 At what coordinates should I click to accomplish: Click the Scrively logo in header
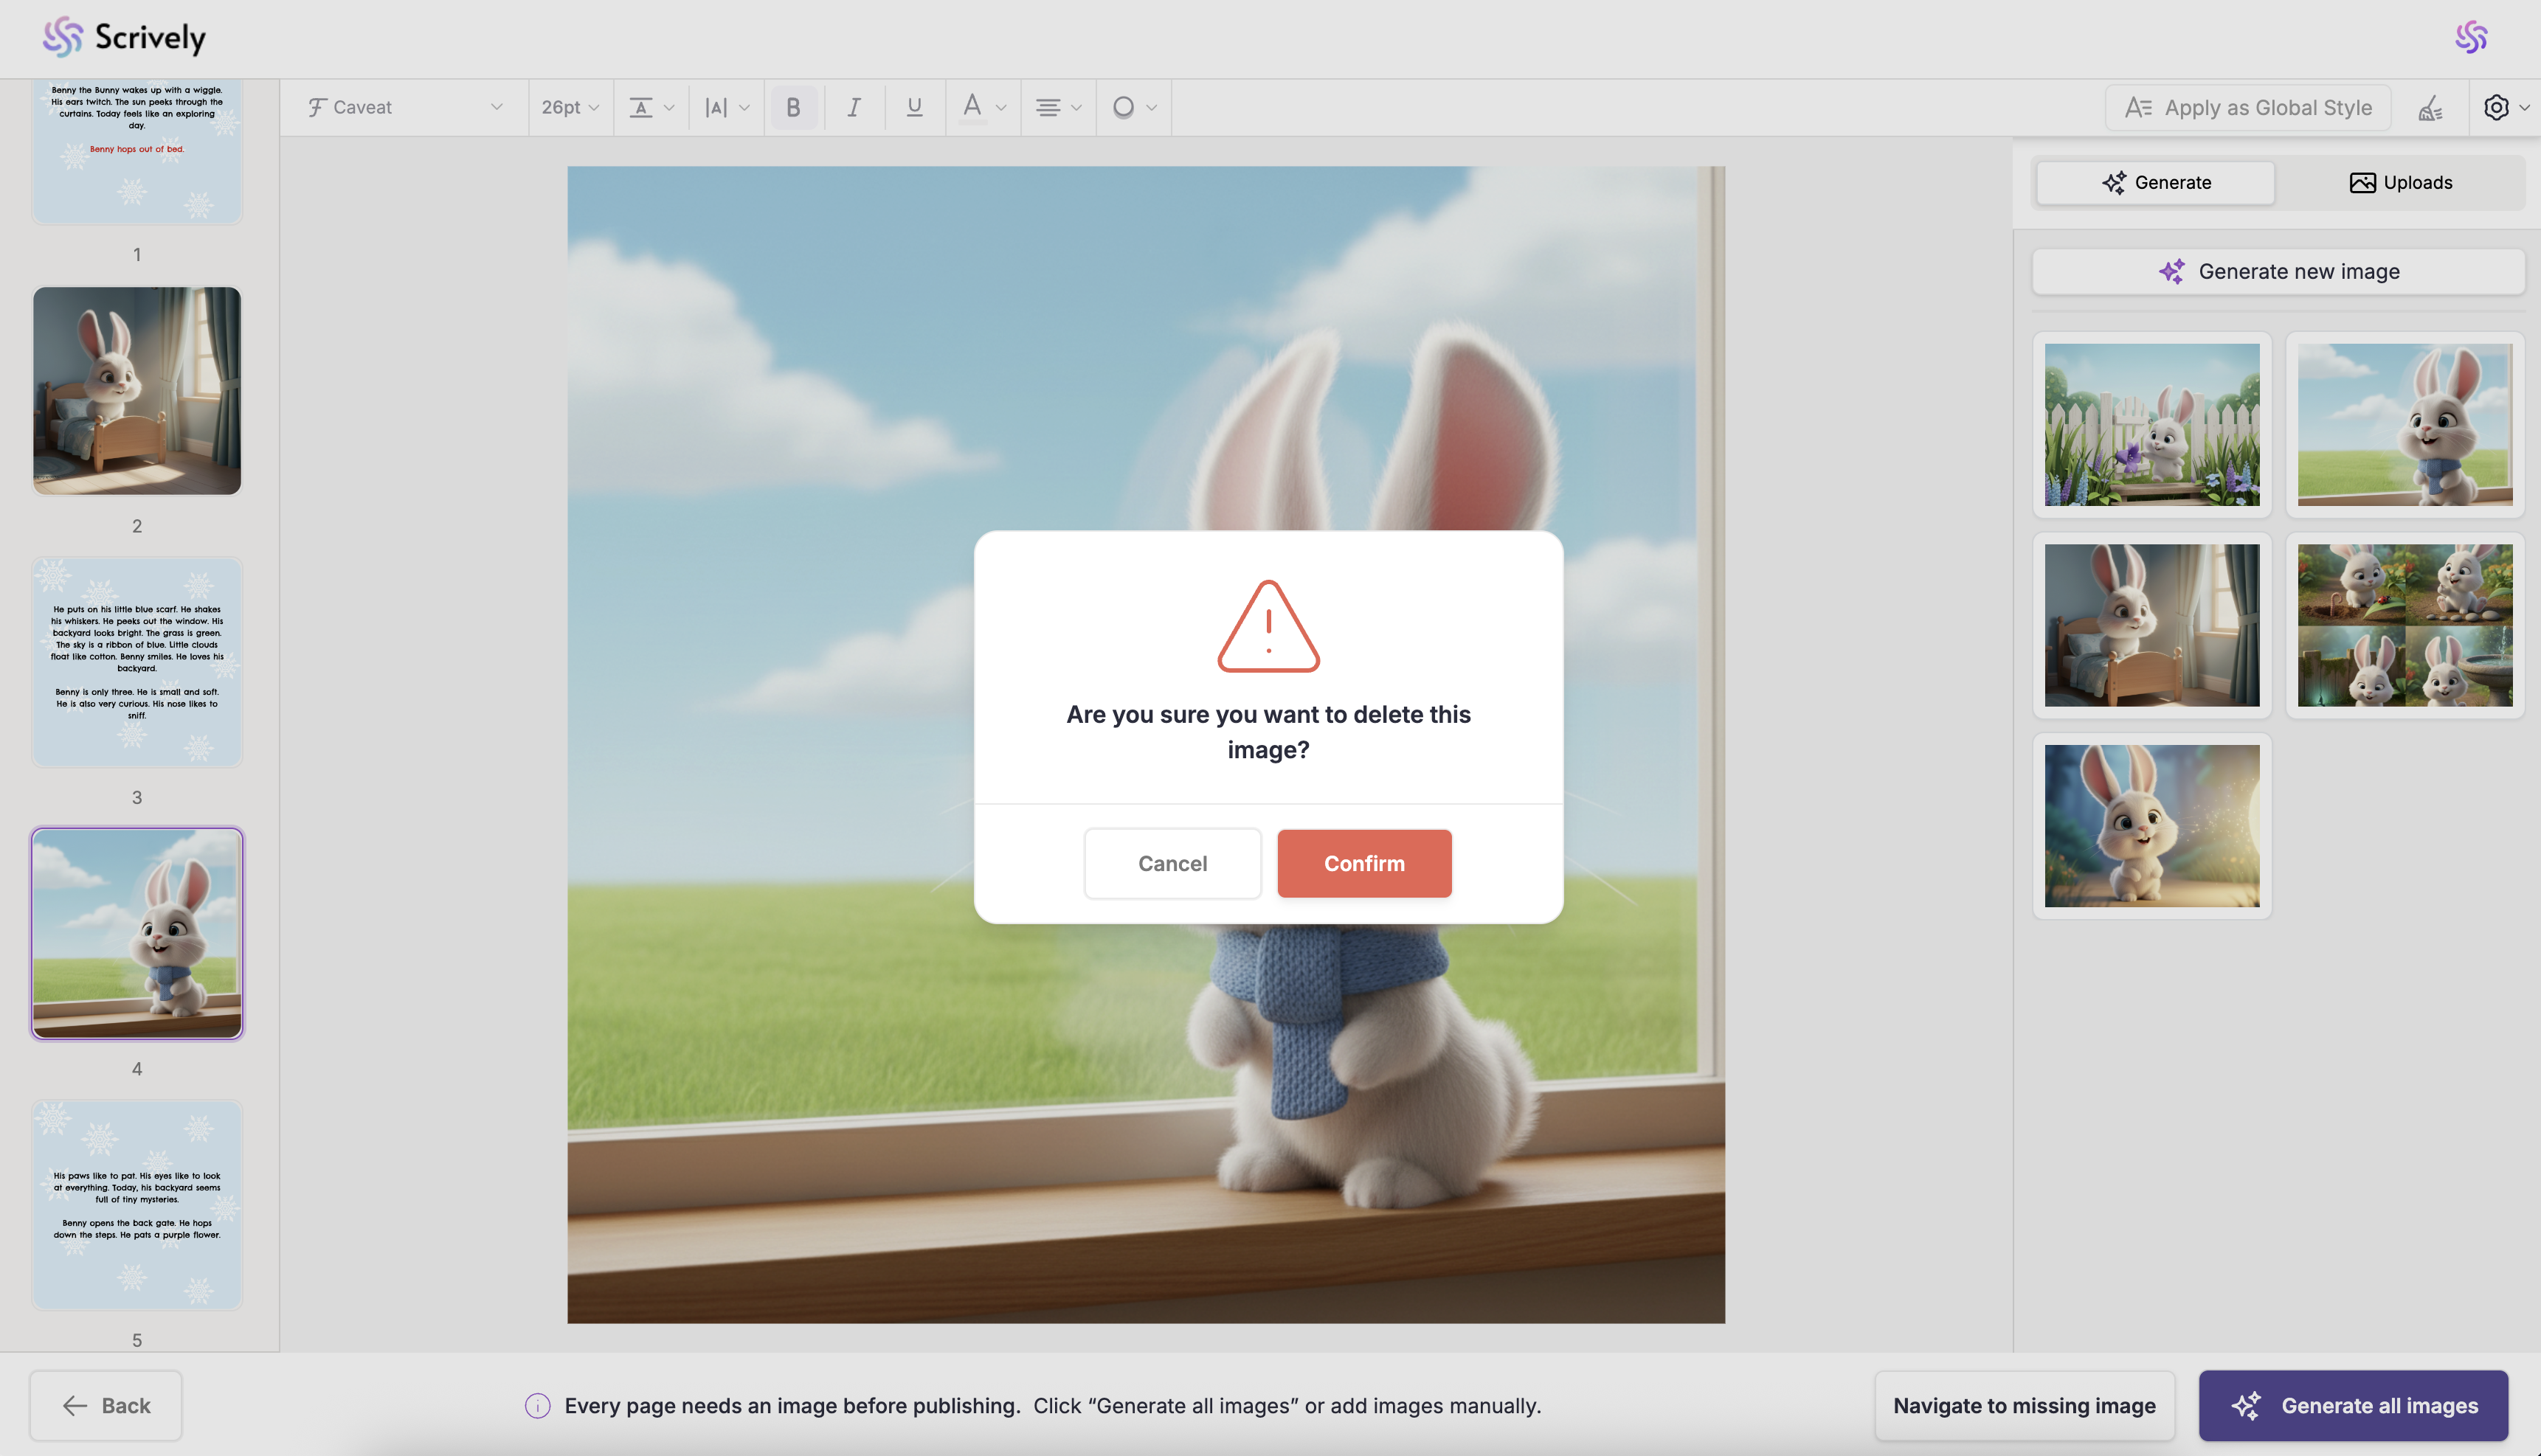click(x=125, y=37)
